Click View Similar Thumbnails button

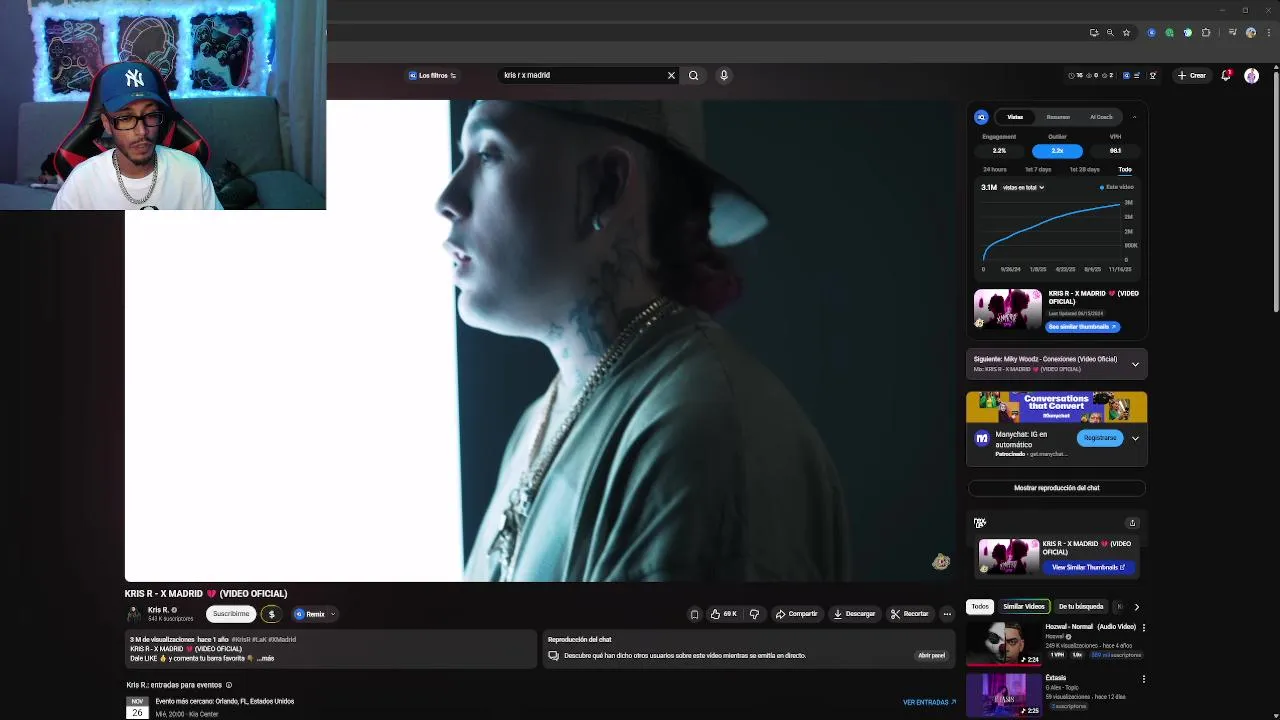[1090, 567]
